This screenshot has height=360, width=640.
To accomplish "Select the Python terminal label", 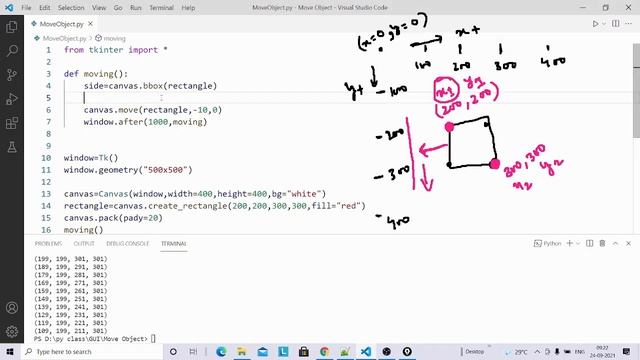I will click(548, 243).
